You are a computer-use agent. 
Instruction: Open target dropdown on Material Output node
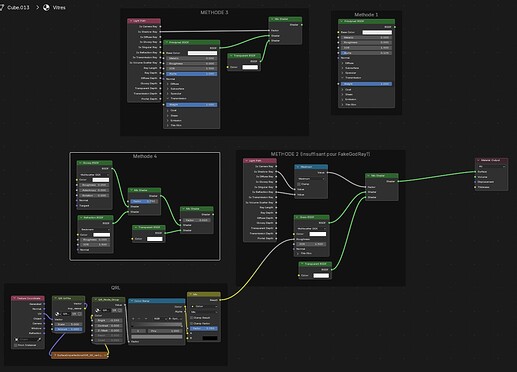pos(492,166)
